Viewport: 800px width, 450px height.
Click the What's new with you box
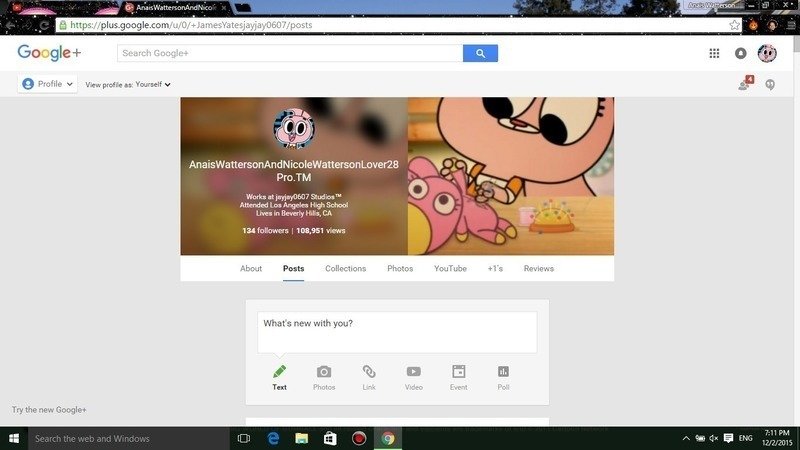click(x=397, y=332)
